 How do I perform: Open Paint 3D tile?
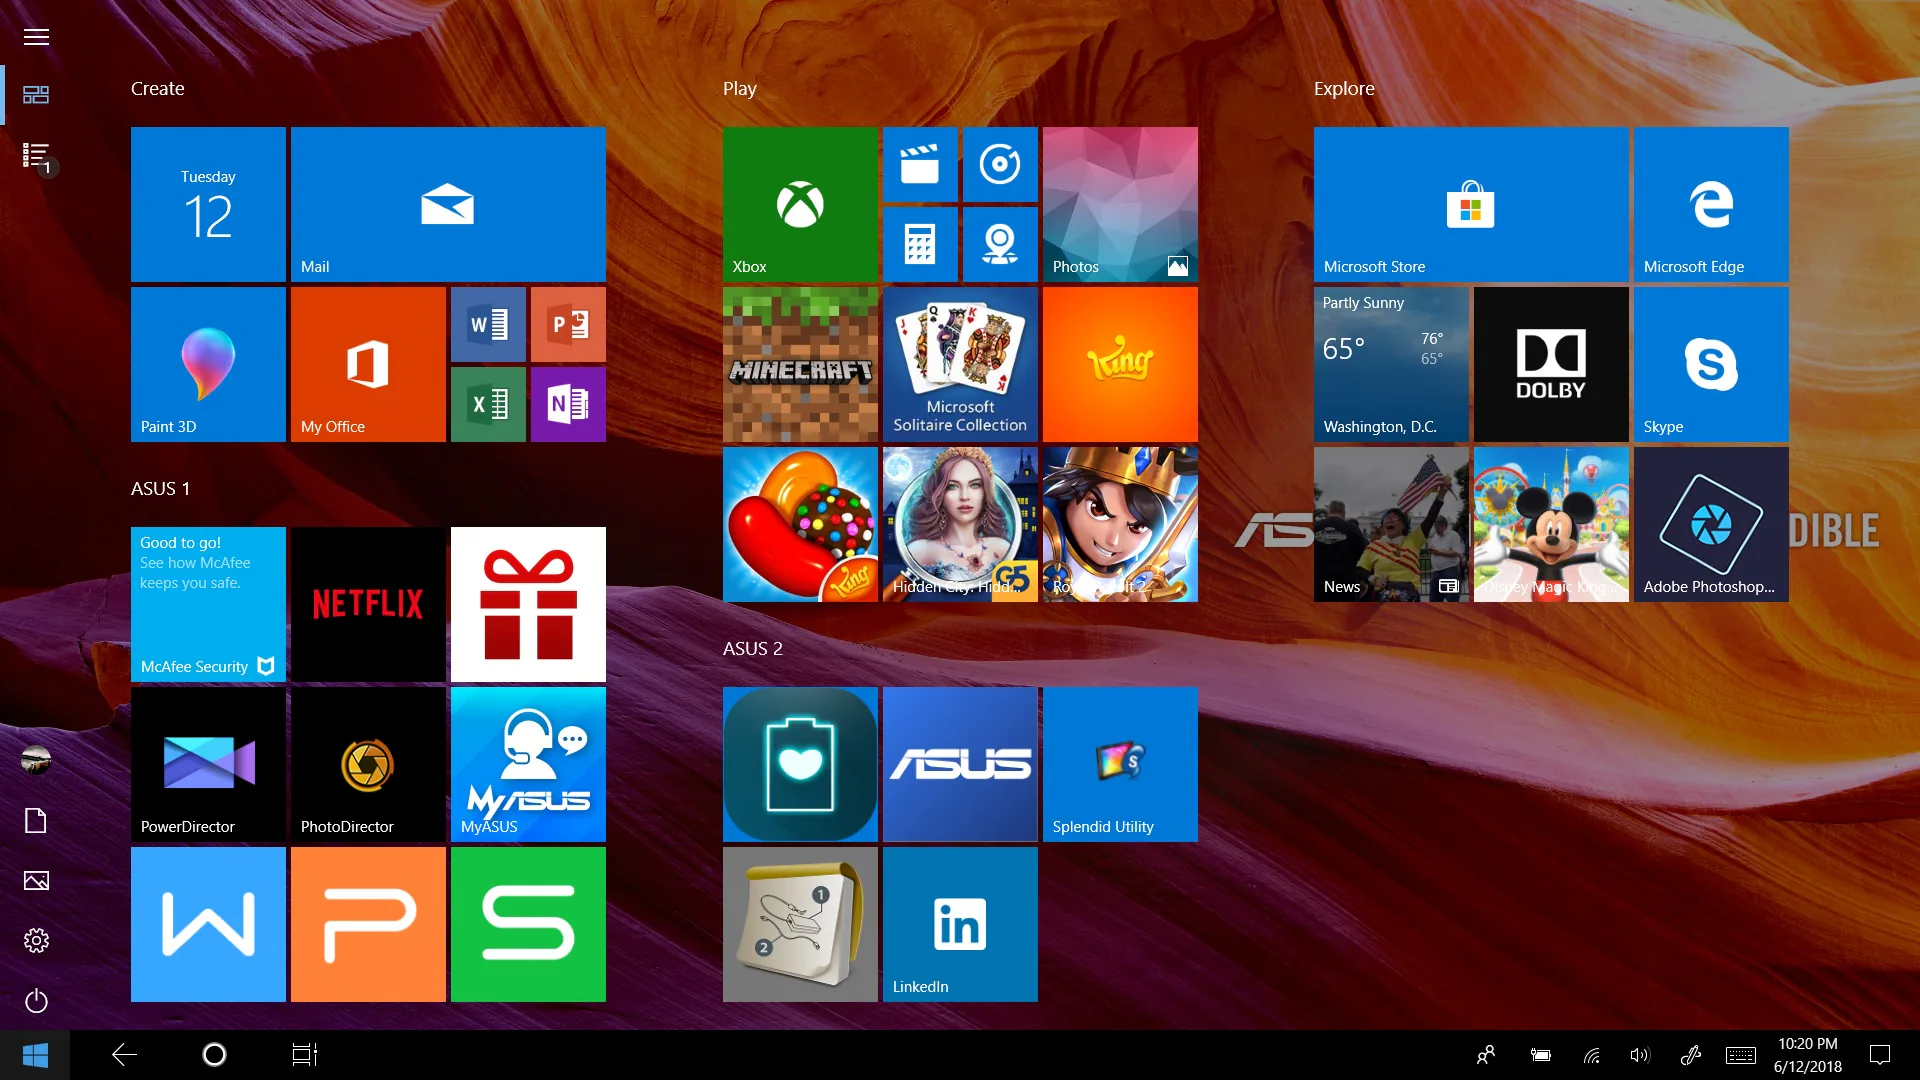coord(208,364)
